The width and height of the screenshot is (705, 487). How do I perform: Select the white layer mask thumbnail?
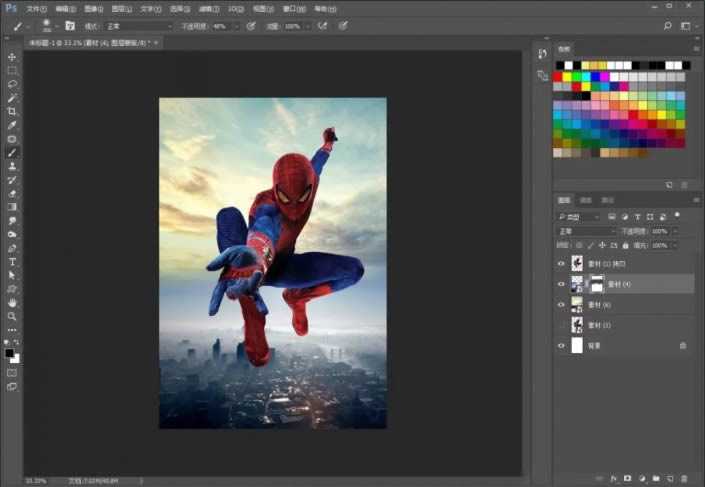tap(595, 284)
